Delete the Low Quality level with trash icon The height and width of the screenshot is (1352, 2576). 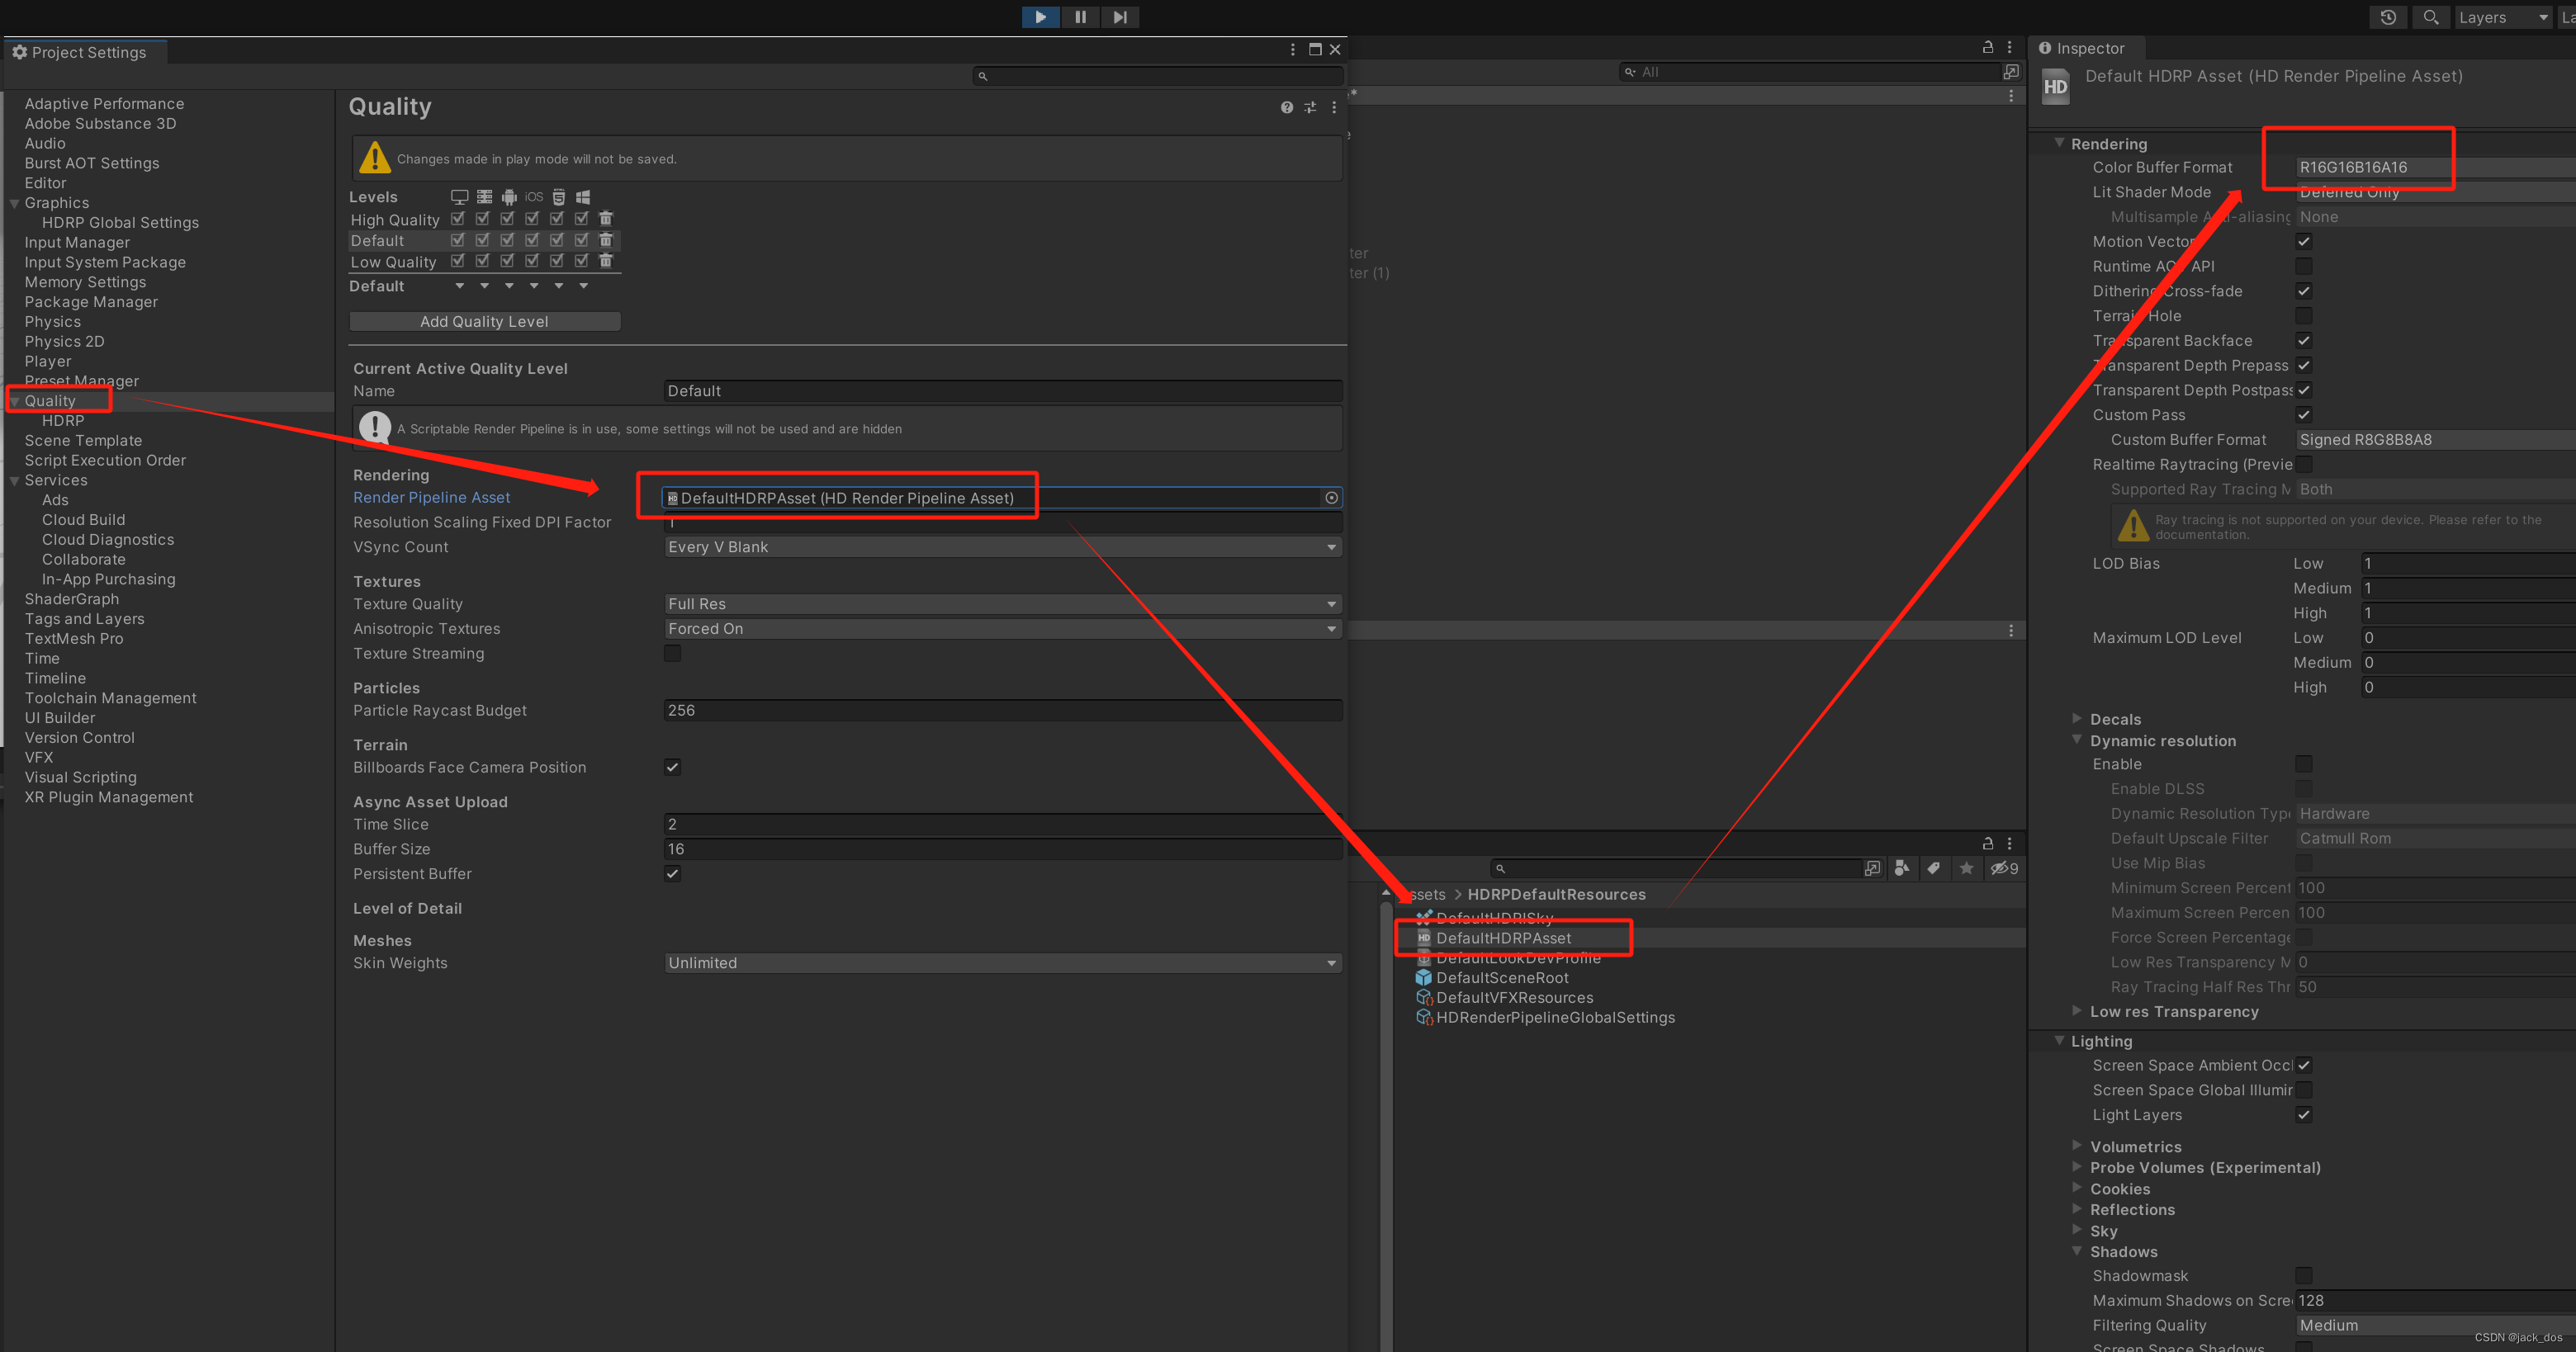pyautogui.click(x=605, y=261)
